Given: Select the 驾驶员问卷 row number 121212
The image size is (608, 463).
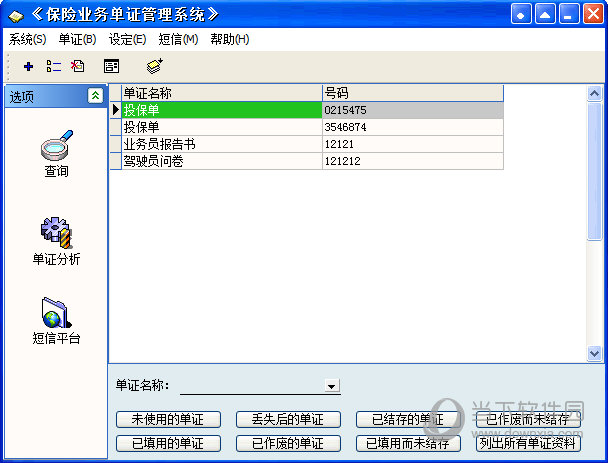Looking at the screenshot, I should point(412,160).
